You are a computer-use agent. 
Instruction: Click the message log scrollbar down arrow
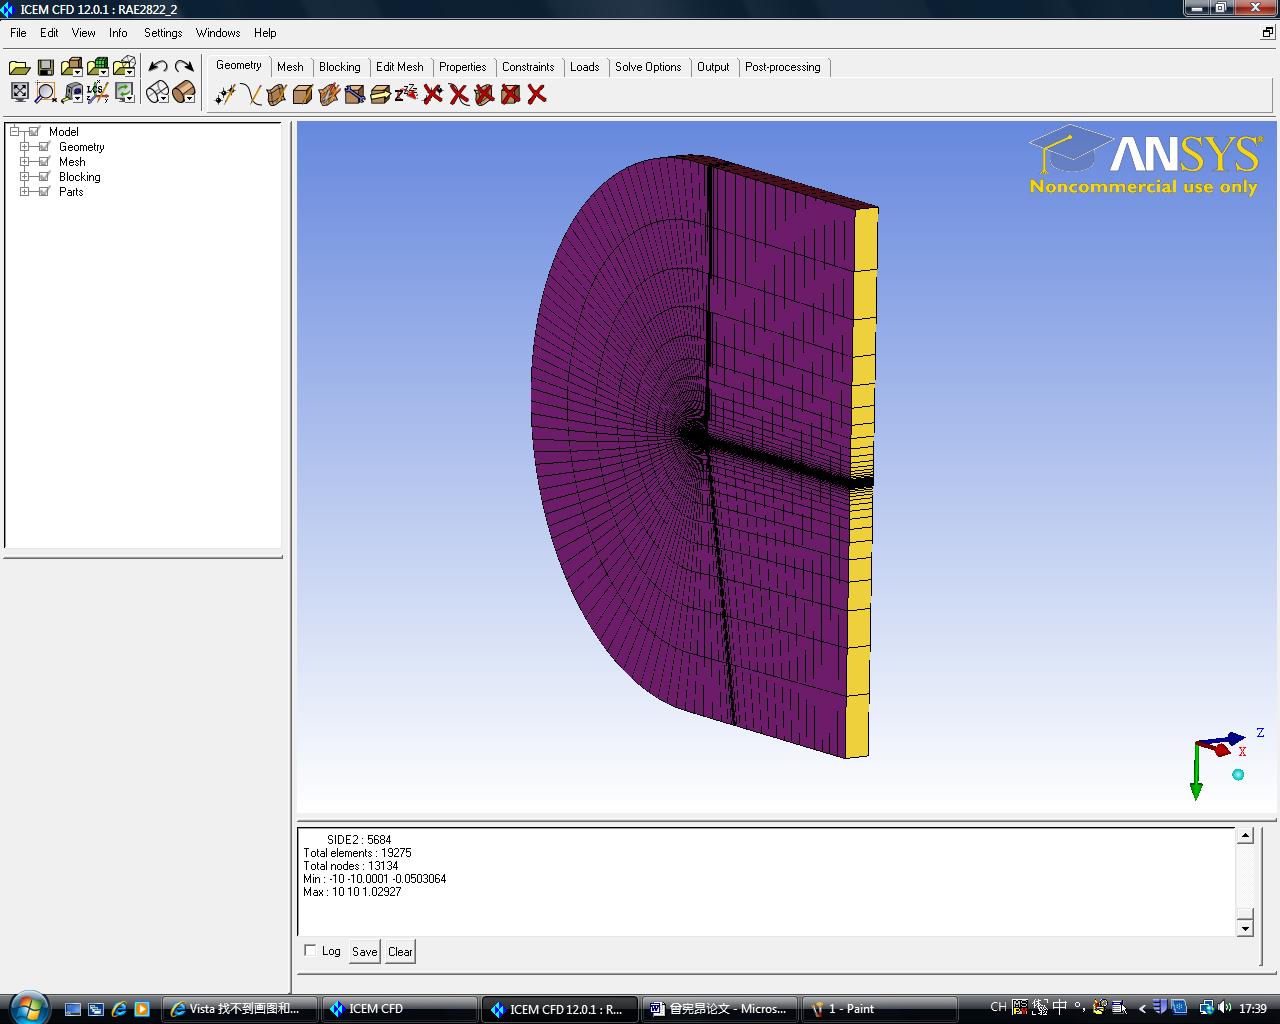coord(1245,928)
